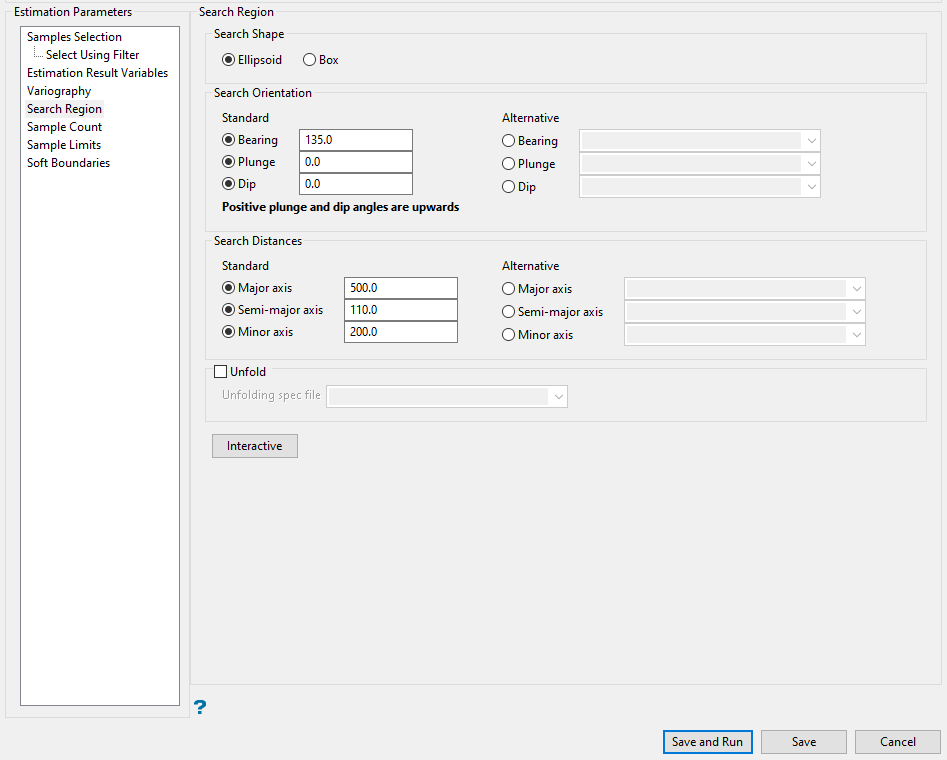This screenshot has height=760, width=947.
Task: Choose Alternative Plunge radio button
Action: [x=509, y=164]
